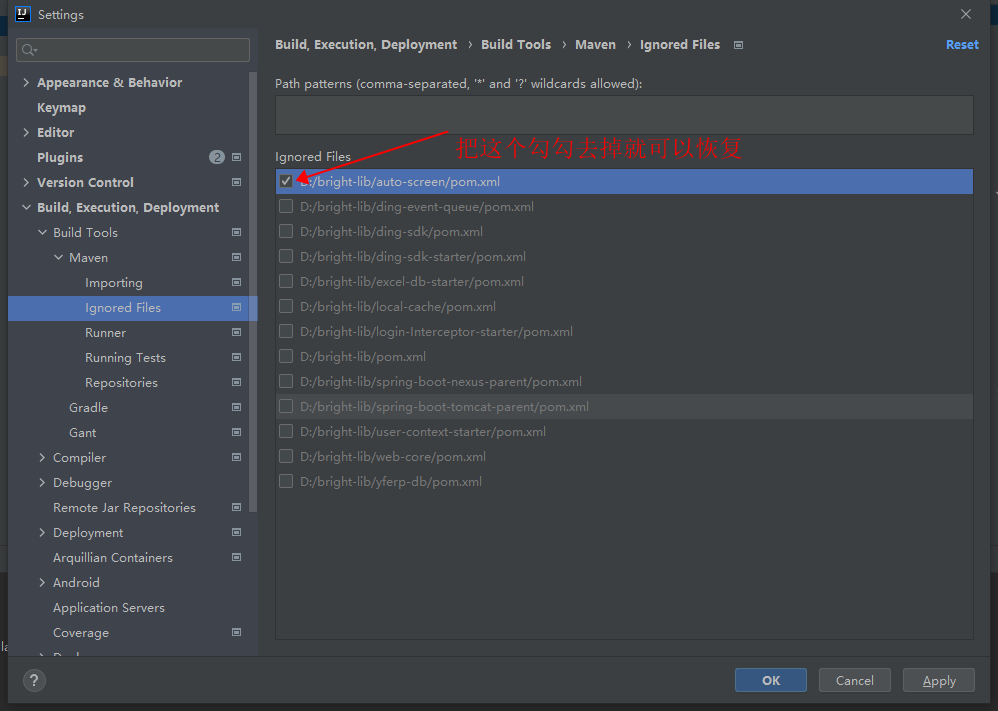Check ding-sdk-starter/pom.xml checkbox
The width and height of the screenshot is (998, 711).
point(286,256)
